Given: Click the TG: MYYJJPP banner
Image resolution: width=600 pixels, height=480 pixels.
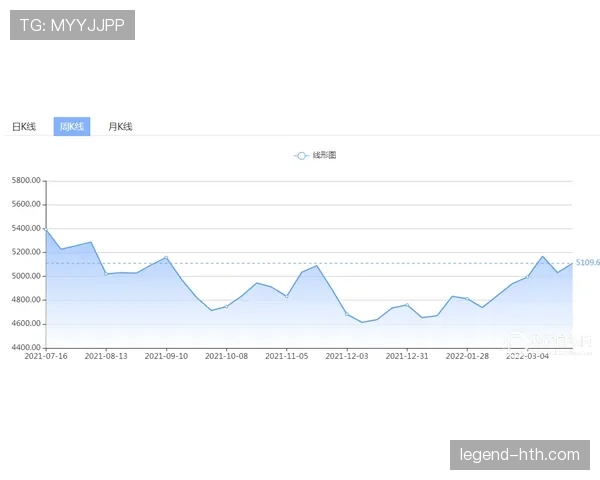Looking at the screenshot, I should [72, 25].
